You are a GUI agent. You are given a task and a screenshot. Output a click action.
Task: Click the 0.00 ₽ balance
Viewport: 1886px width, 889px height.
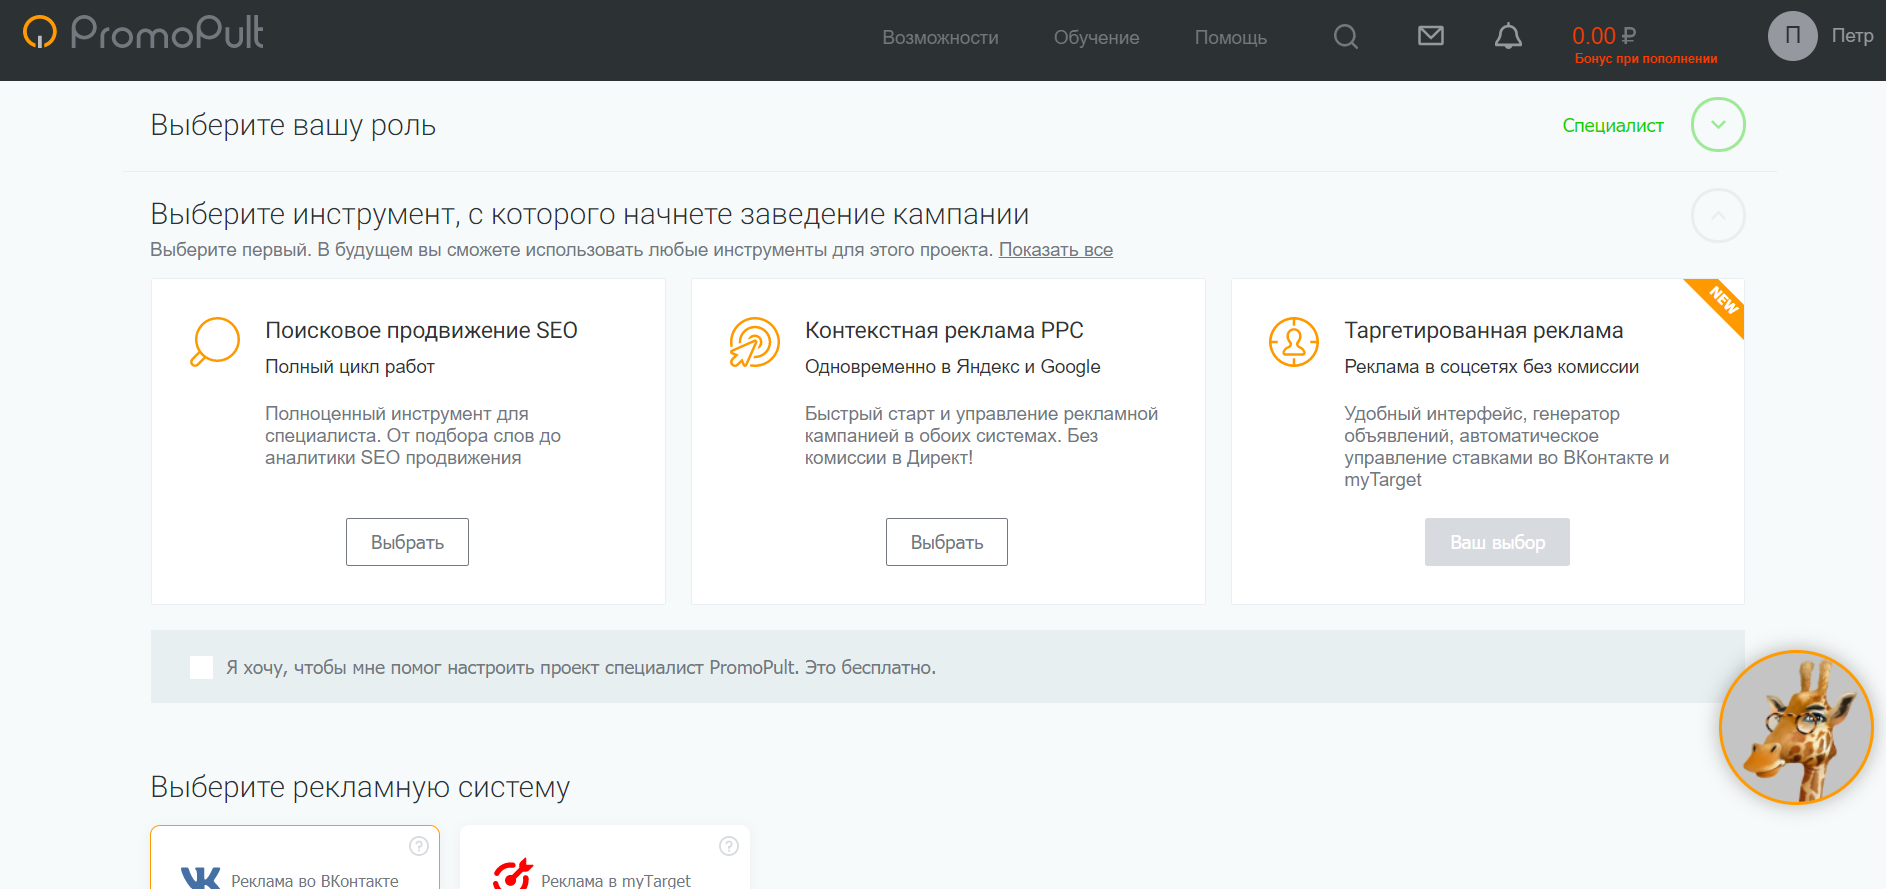coord(1604,36)
